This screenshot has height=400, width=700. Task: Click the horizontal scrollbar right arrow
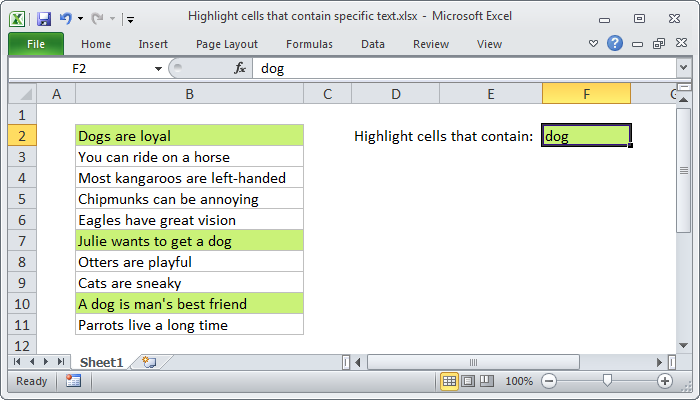click(659, 362)
